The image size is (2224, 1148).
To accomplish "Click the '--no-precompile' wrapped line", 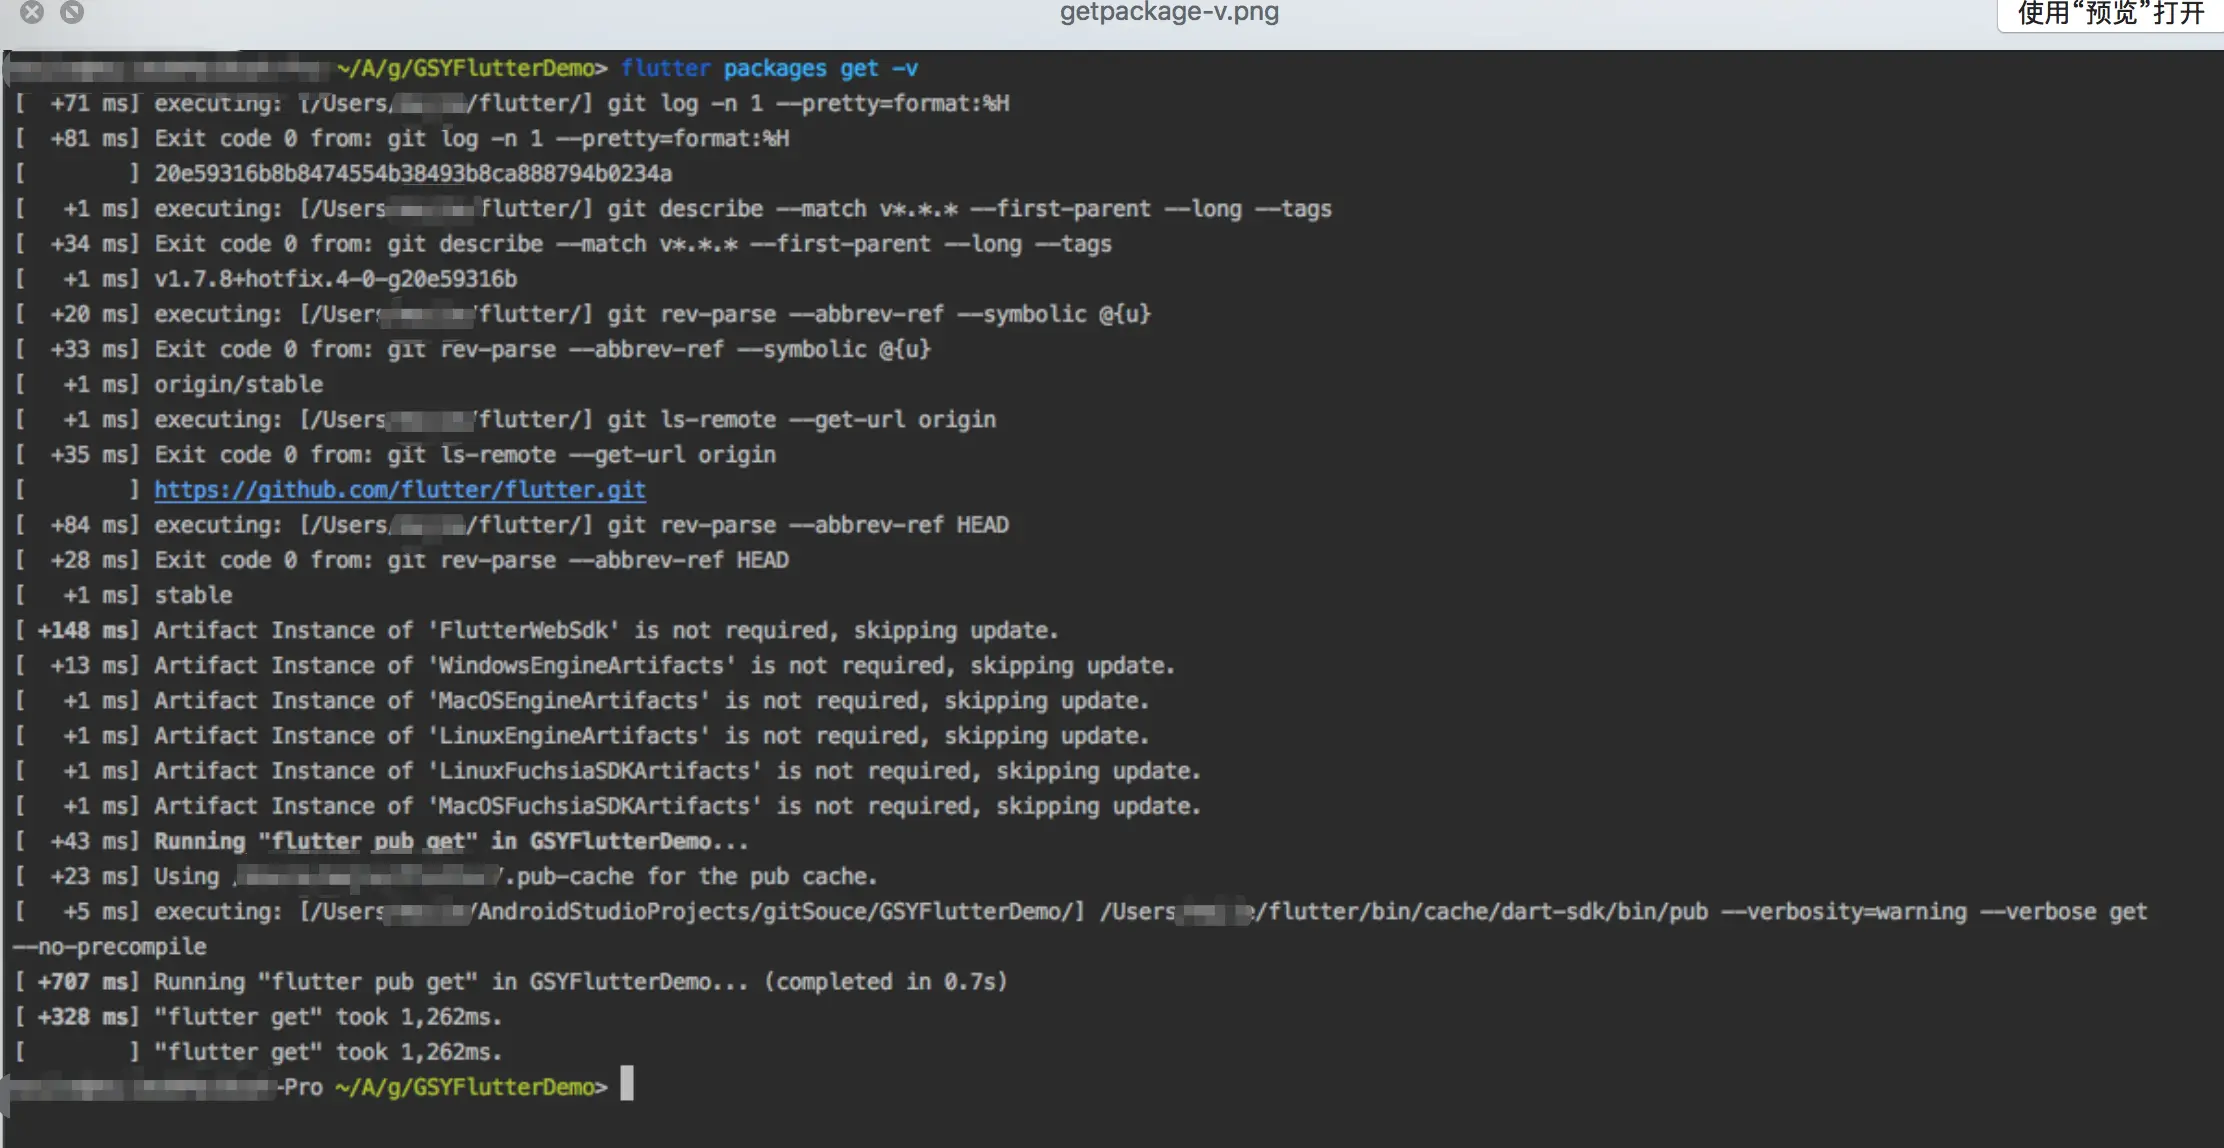I will coord(110,947).
